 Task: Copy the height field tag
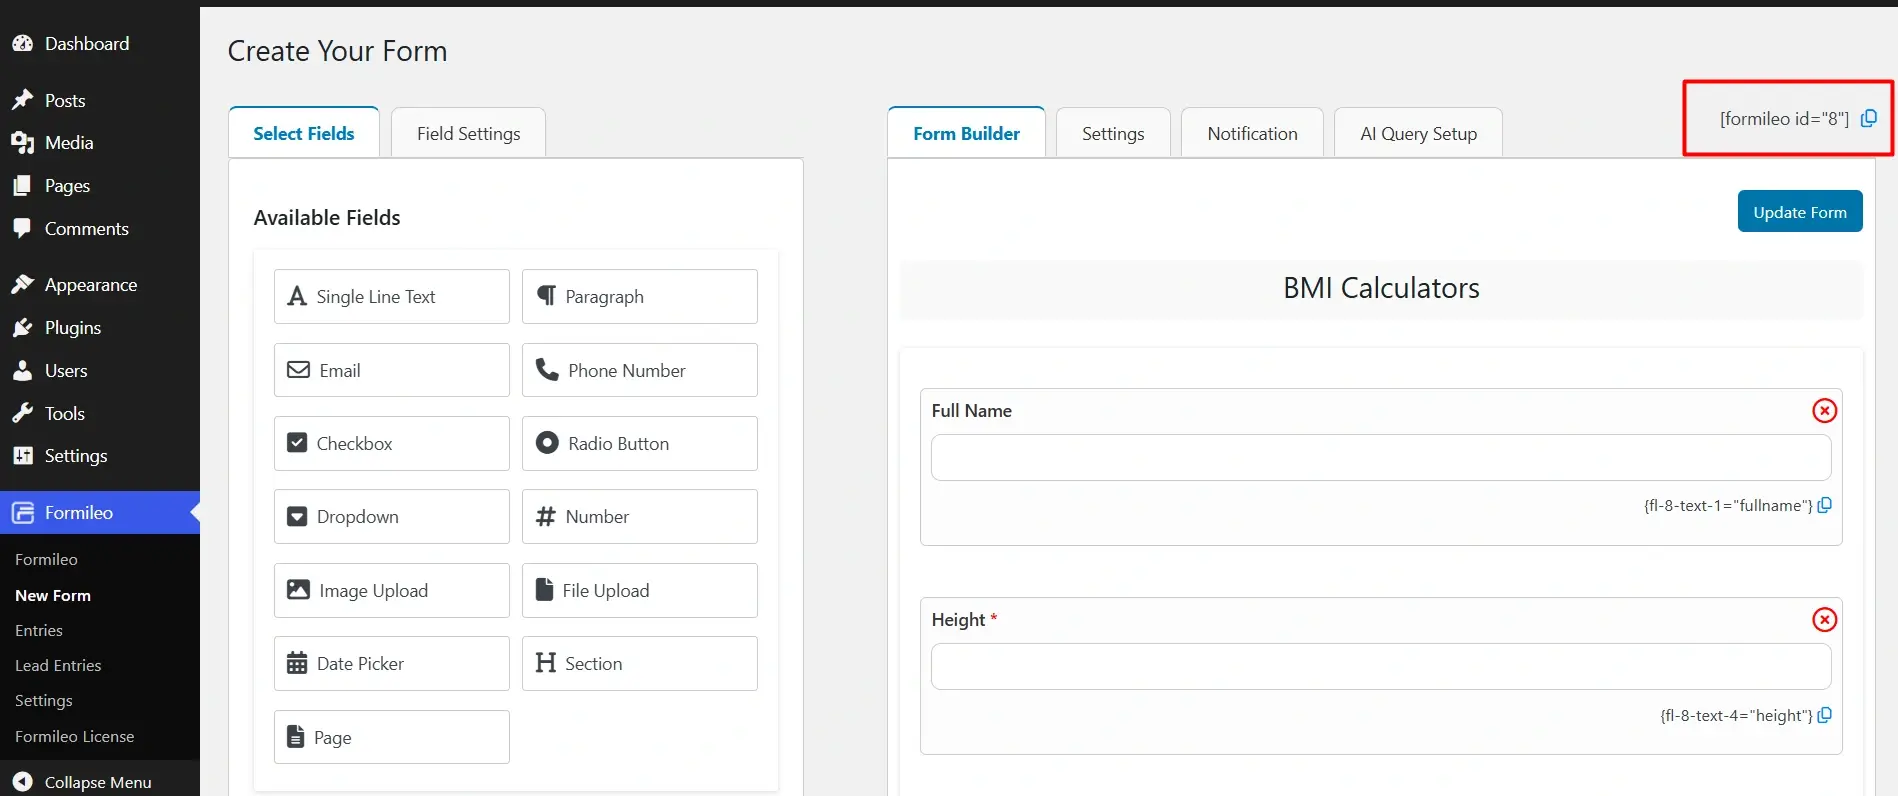point(1825,716)
